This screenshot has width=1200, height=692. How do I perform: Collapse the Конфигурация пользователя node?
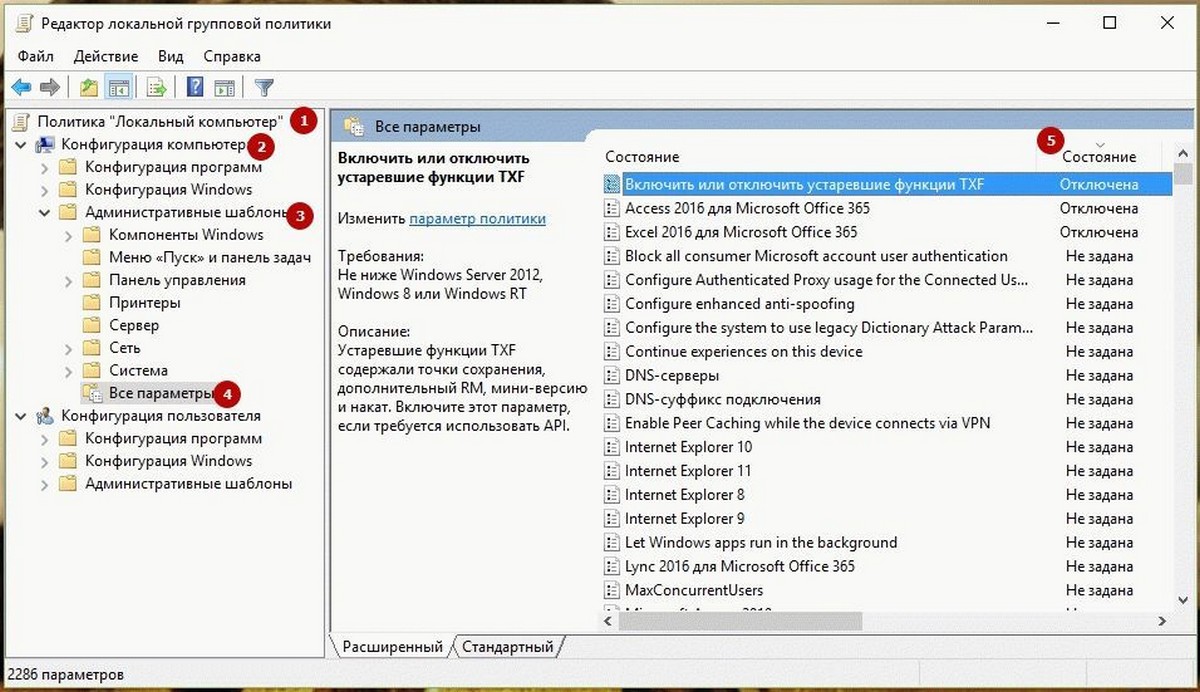21,416
